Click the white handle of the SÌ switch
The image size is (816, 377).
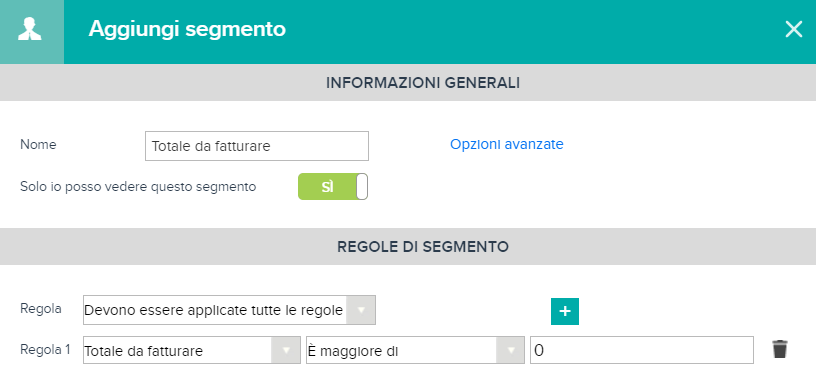362,187
